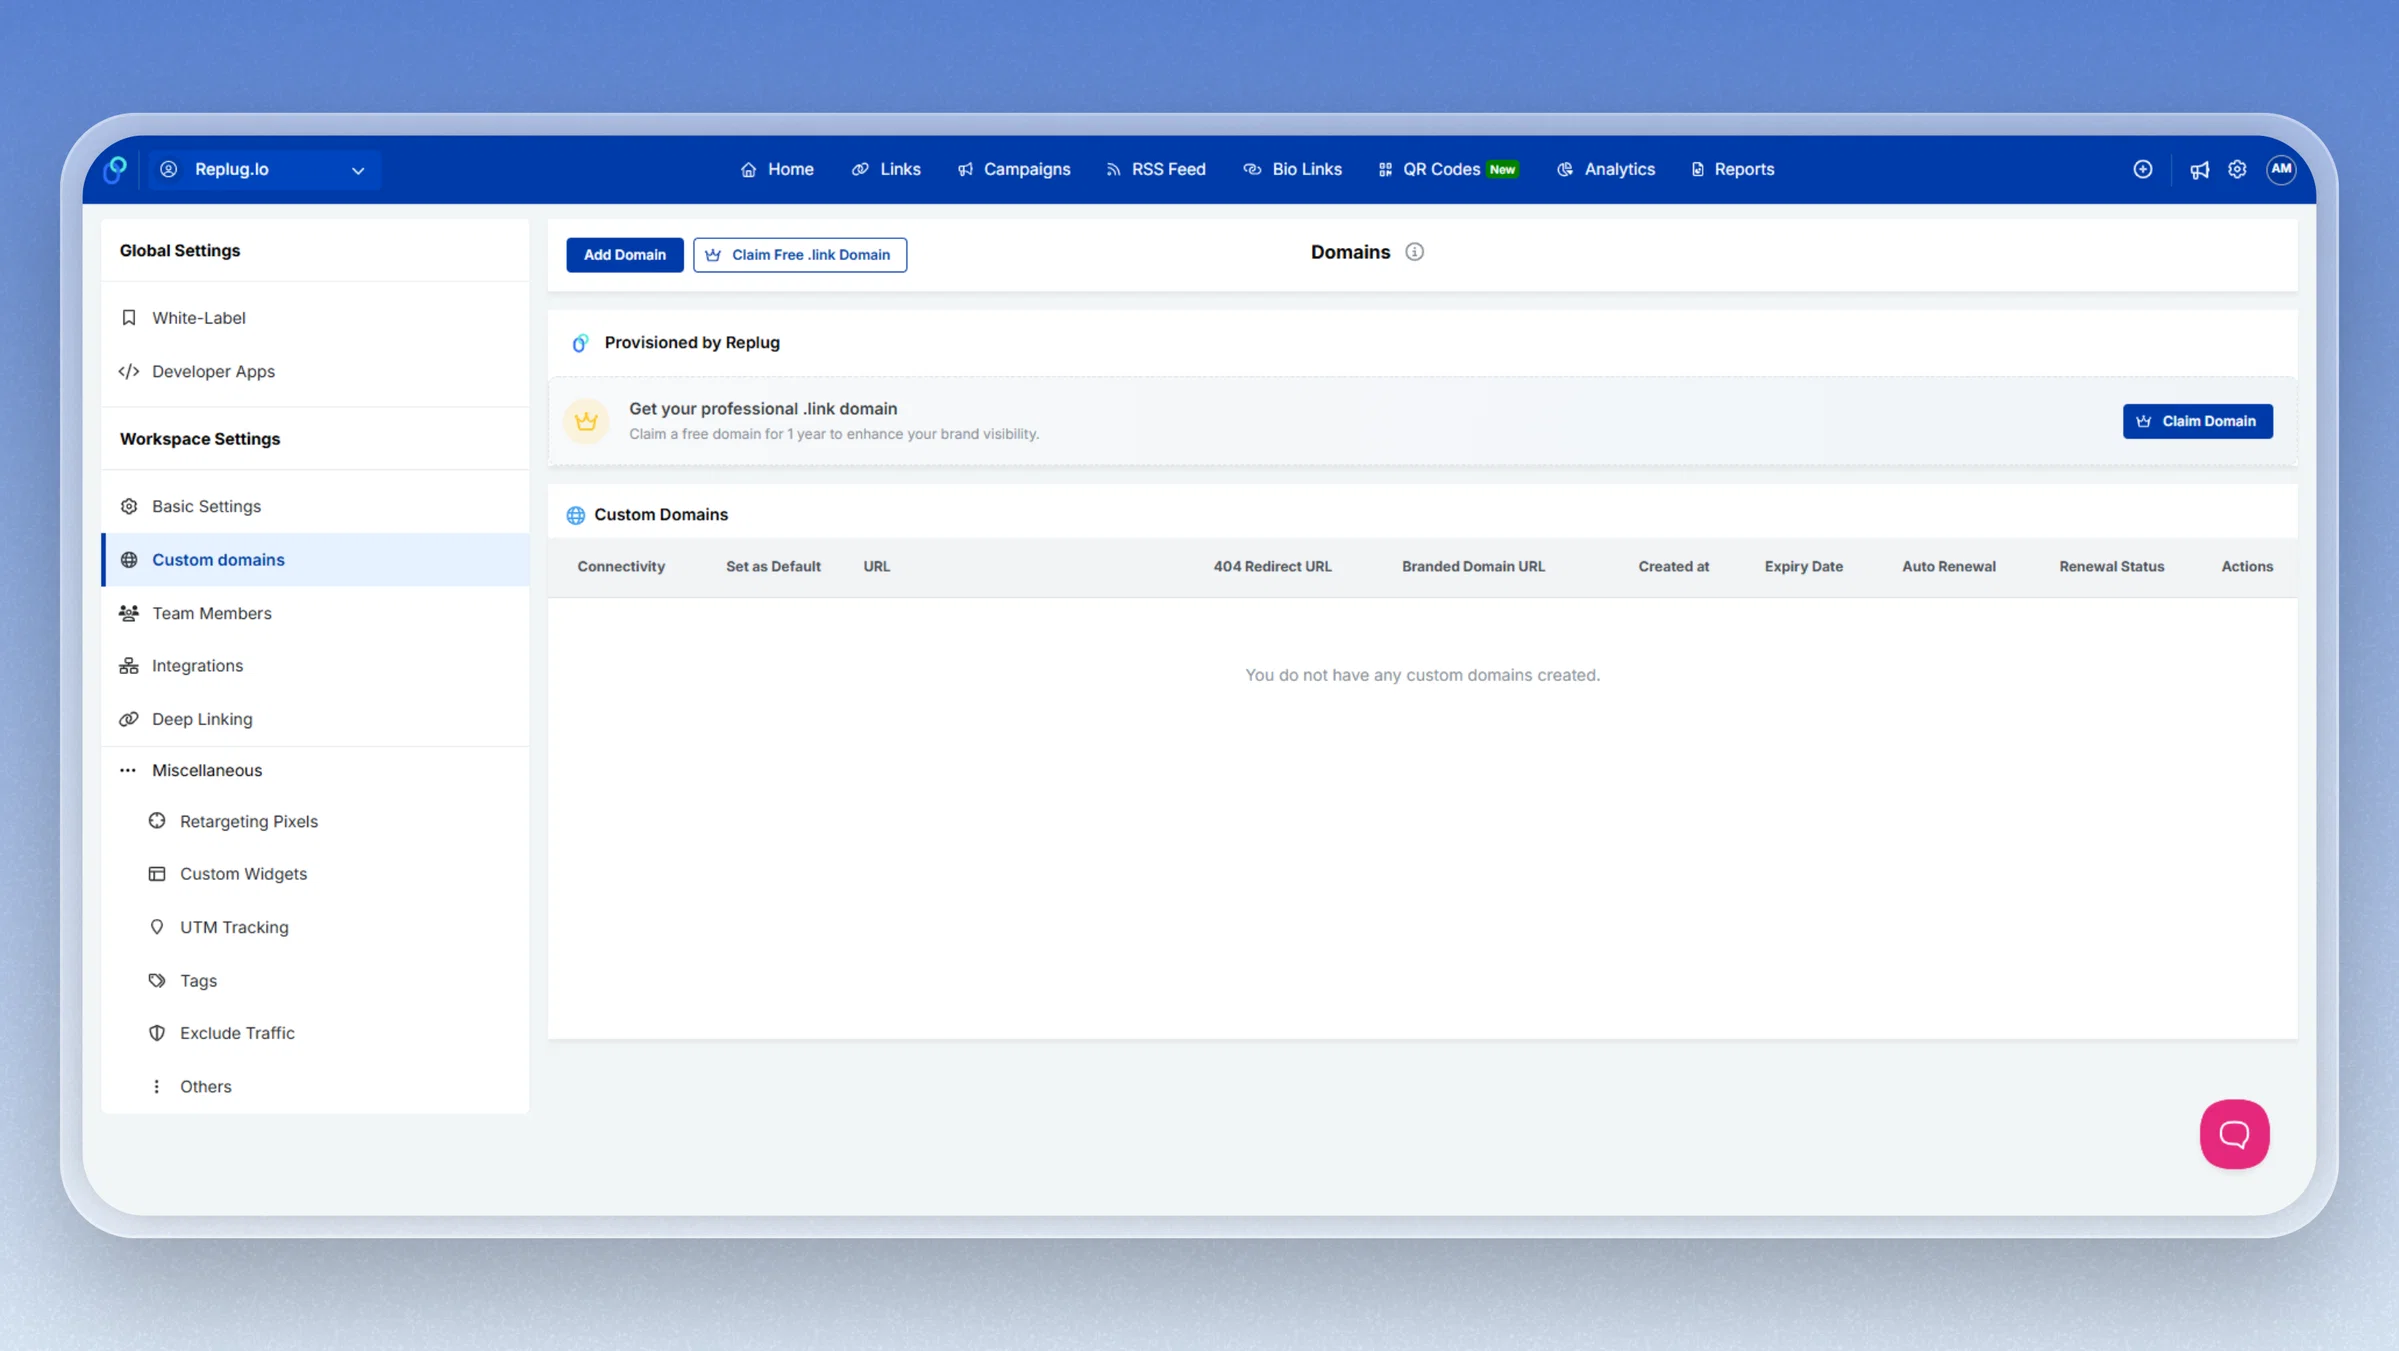Open UTM Tracking settings
Image resolution: width=2399 pixels, height=1351 pixels.
point(315,927)
